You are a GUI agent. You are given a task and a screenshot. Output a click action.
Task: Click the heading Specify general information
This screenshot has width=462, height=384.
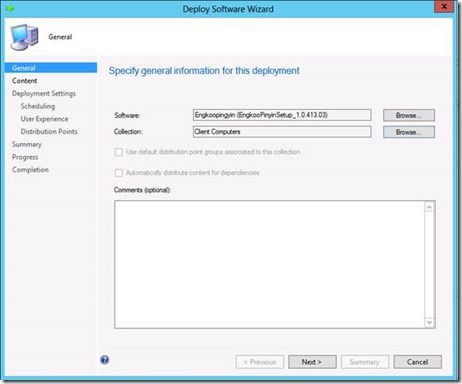204,71
